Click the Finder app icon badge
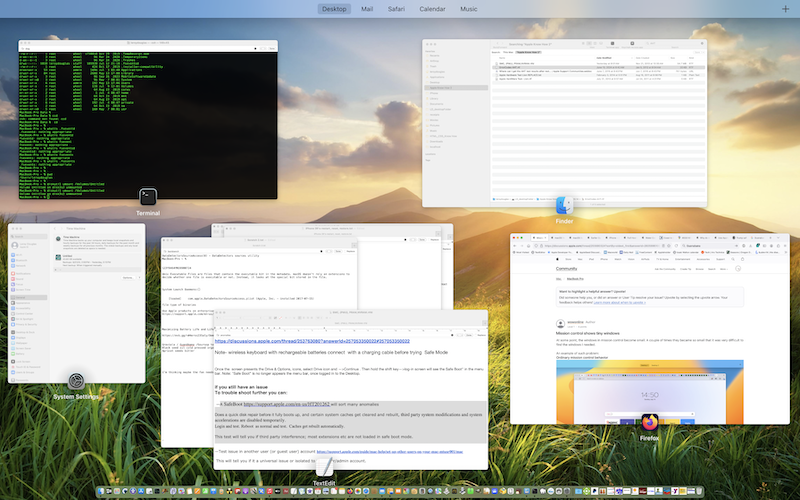This screenshot has width=800, height=500. point(565,205)
